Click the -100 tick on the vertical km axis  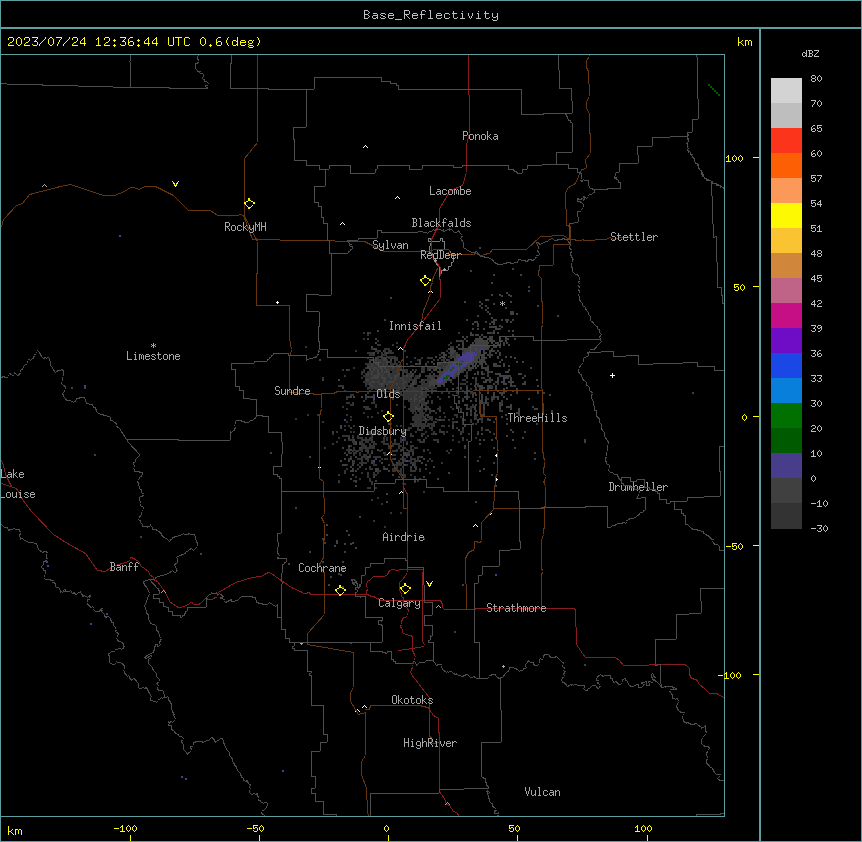[731, 675]
